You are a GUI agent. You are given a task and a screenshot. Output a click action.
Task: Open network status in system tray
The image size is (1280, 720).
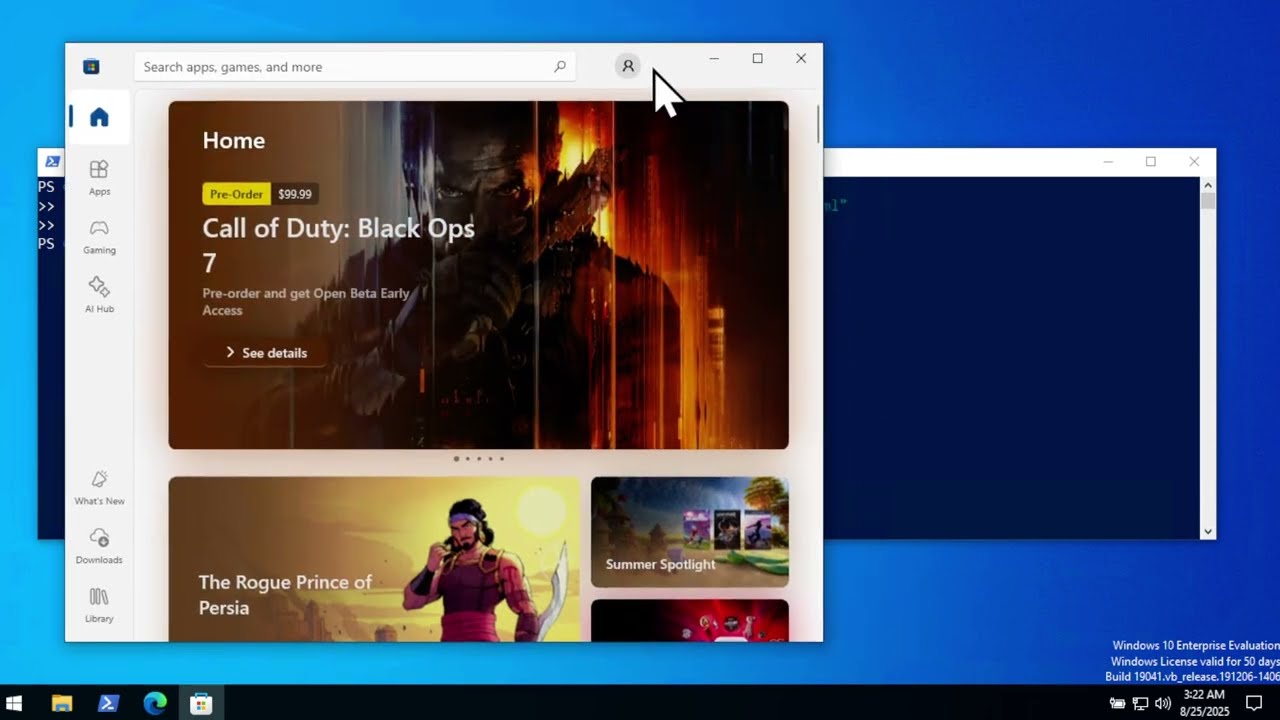(x=1140, y=703)
